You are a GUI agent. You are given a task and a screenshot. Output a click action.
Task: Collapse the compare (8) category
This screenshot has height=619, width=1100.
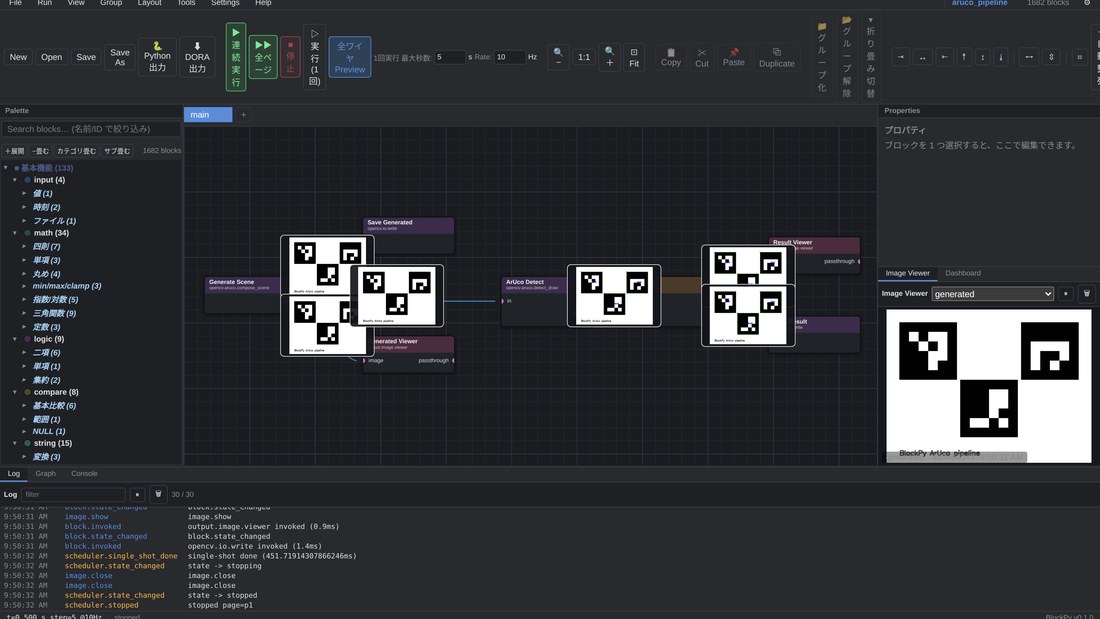[x=15, y=392]
